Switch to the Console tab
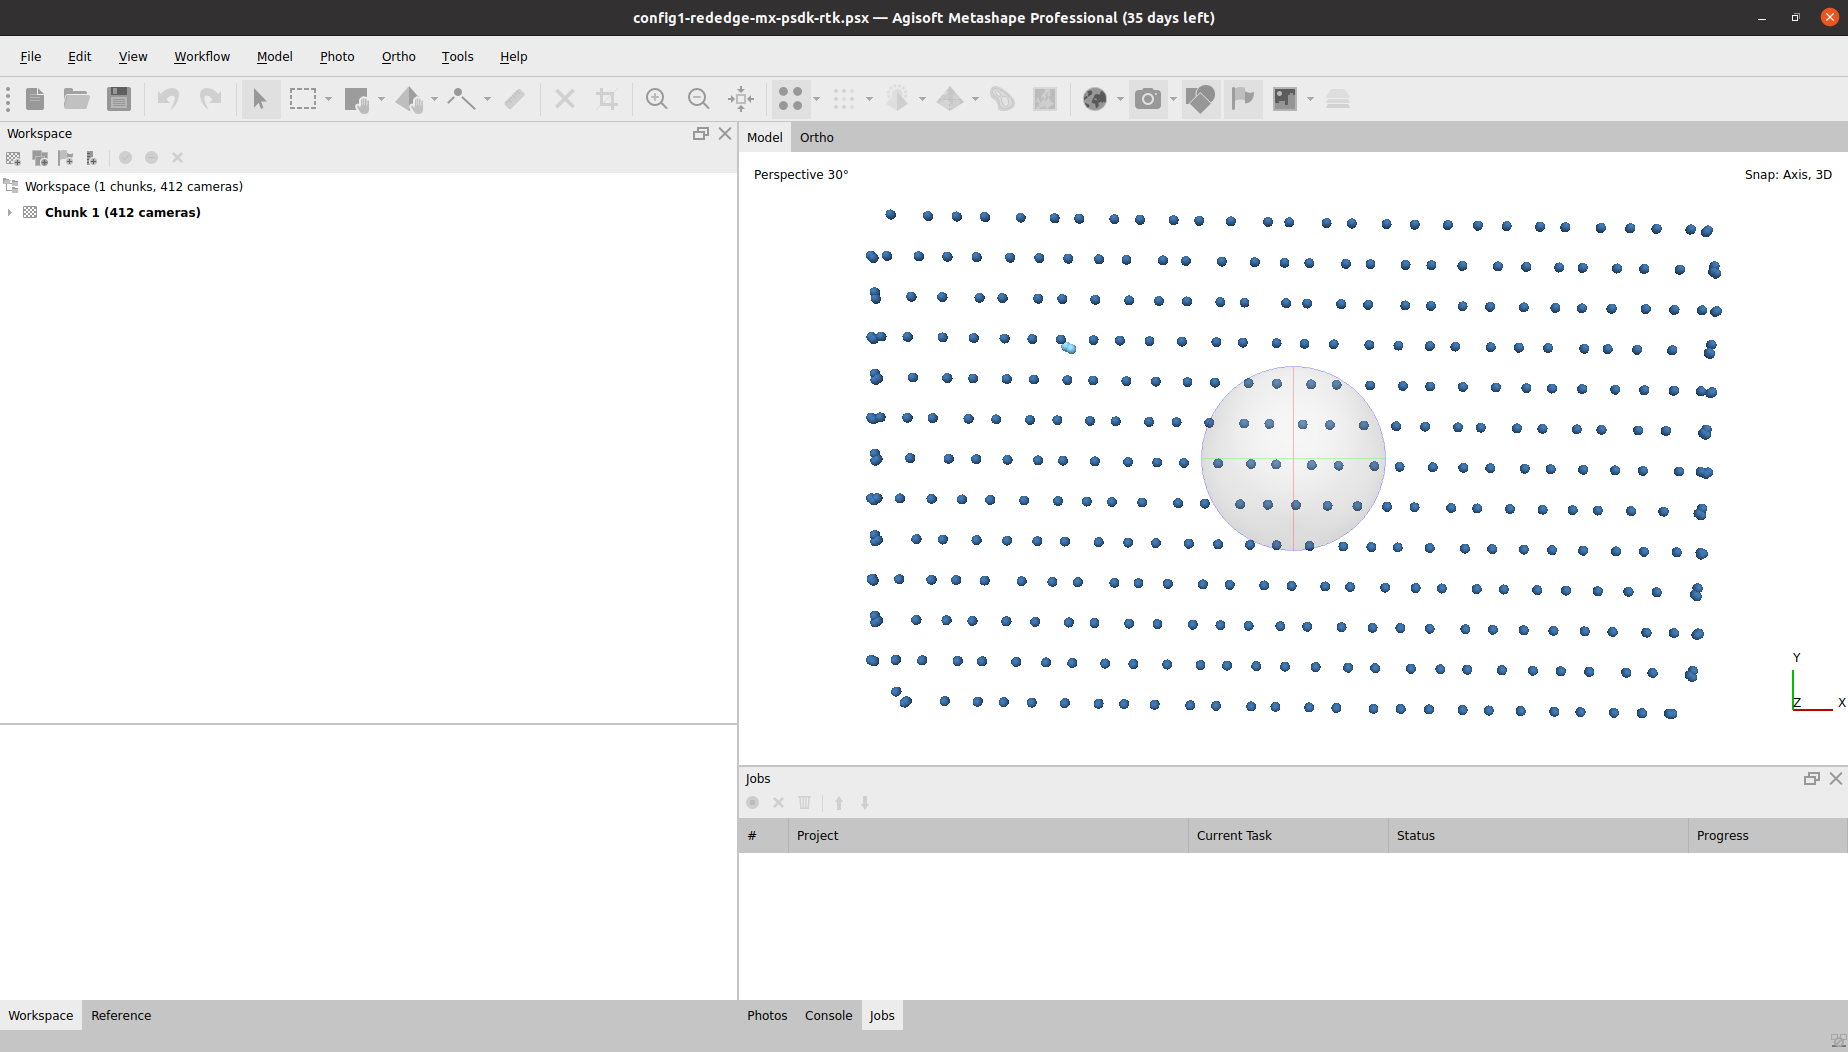Screen dimensions: 1848x1052 pos(828,1015)
